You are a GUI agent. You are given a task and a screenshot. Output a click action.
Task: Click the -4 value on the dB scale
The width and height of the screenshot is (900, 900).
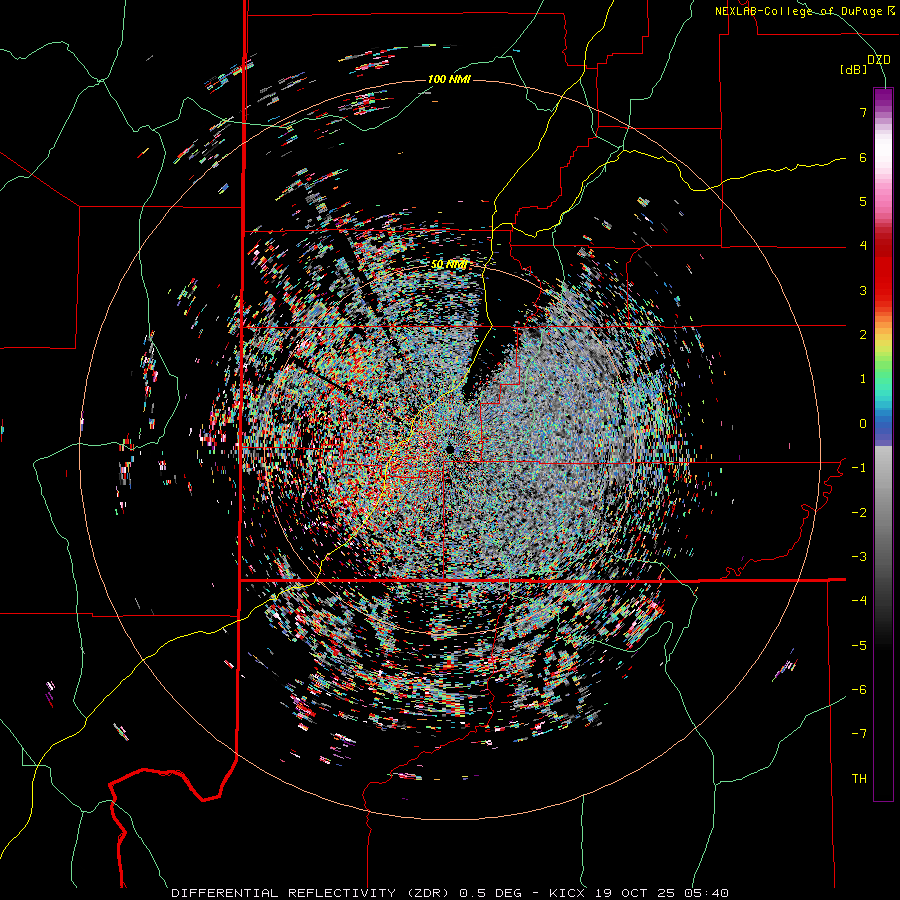coord(859,601)
